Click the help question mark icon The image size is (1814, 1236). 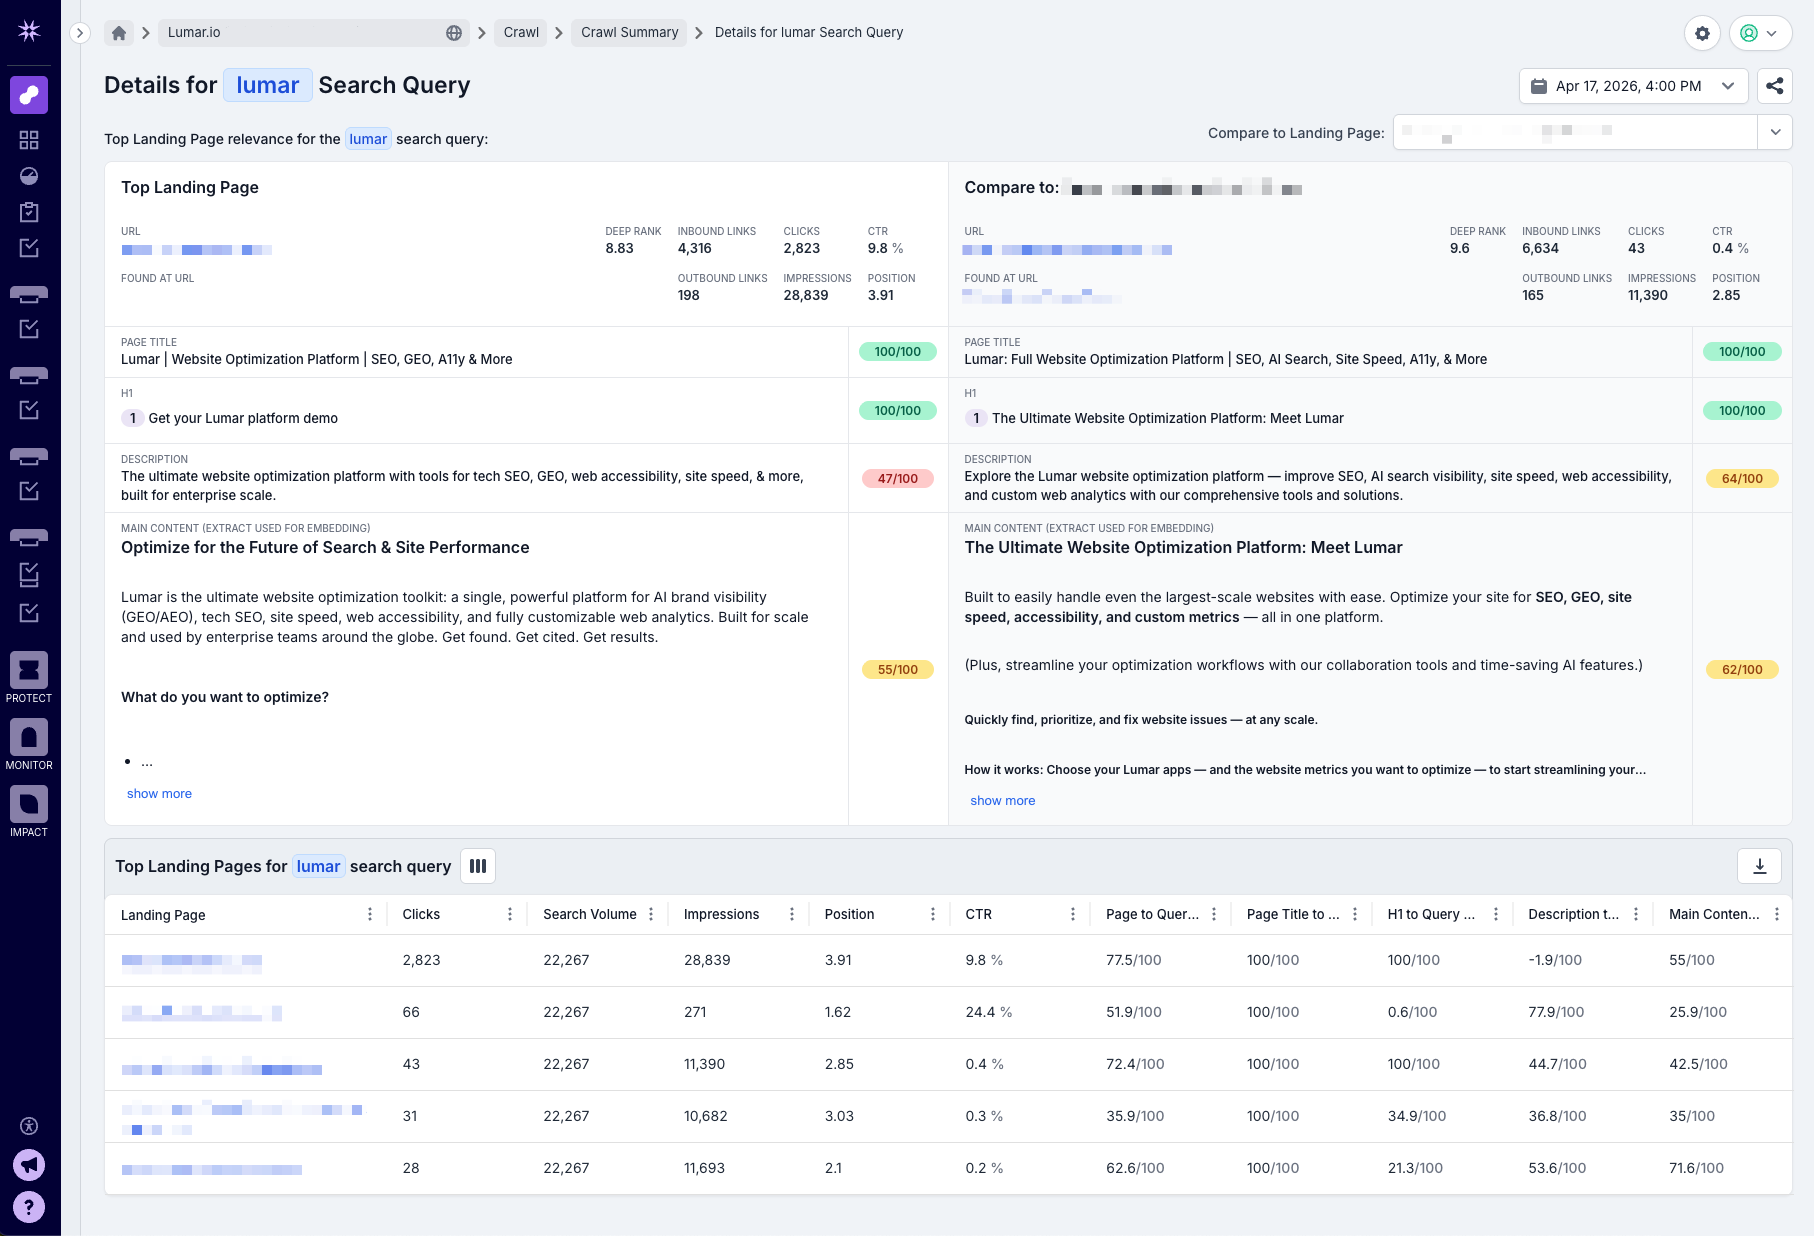pos(29,1207)
